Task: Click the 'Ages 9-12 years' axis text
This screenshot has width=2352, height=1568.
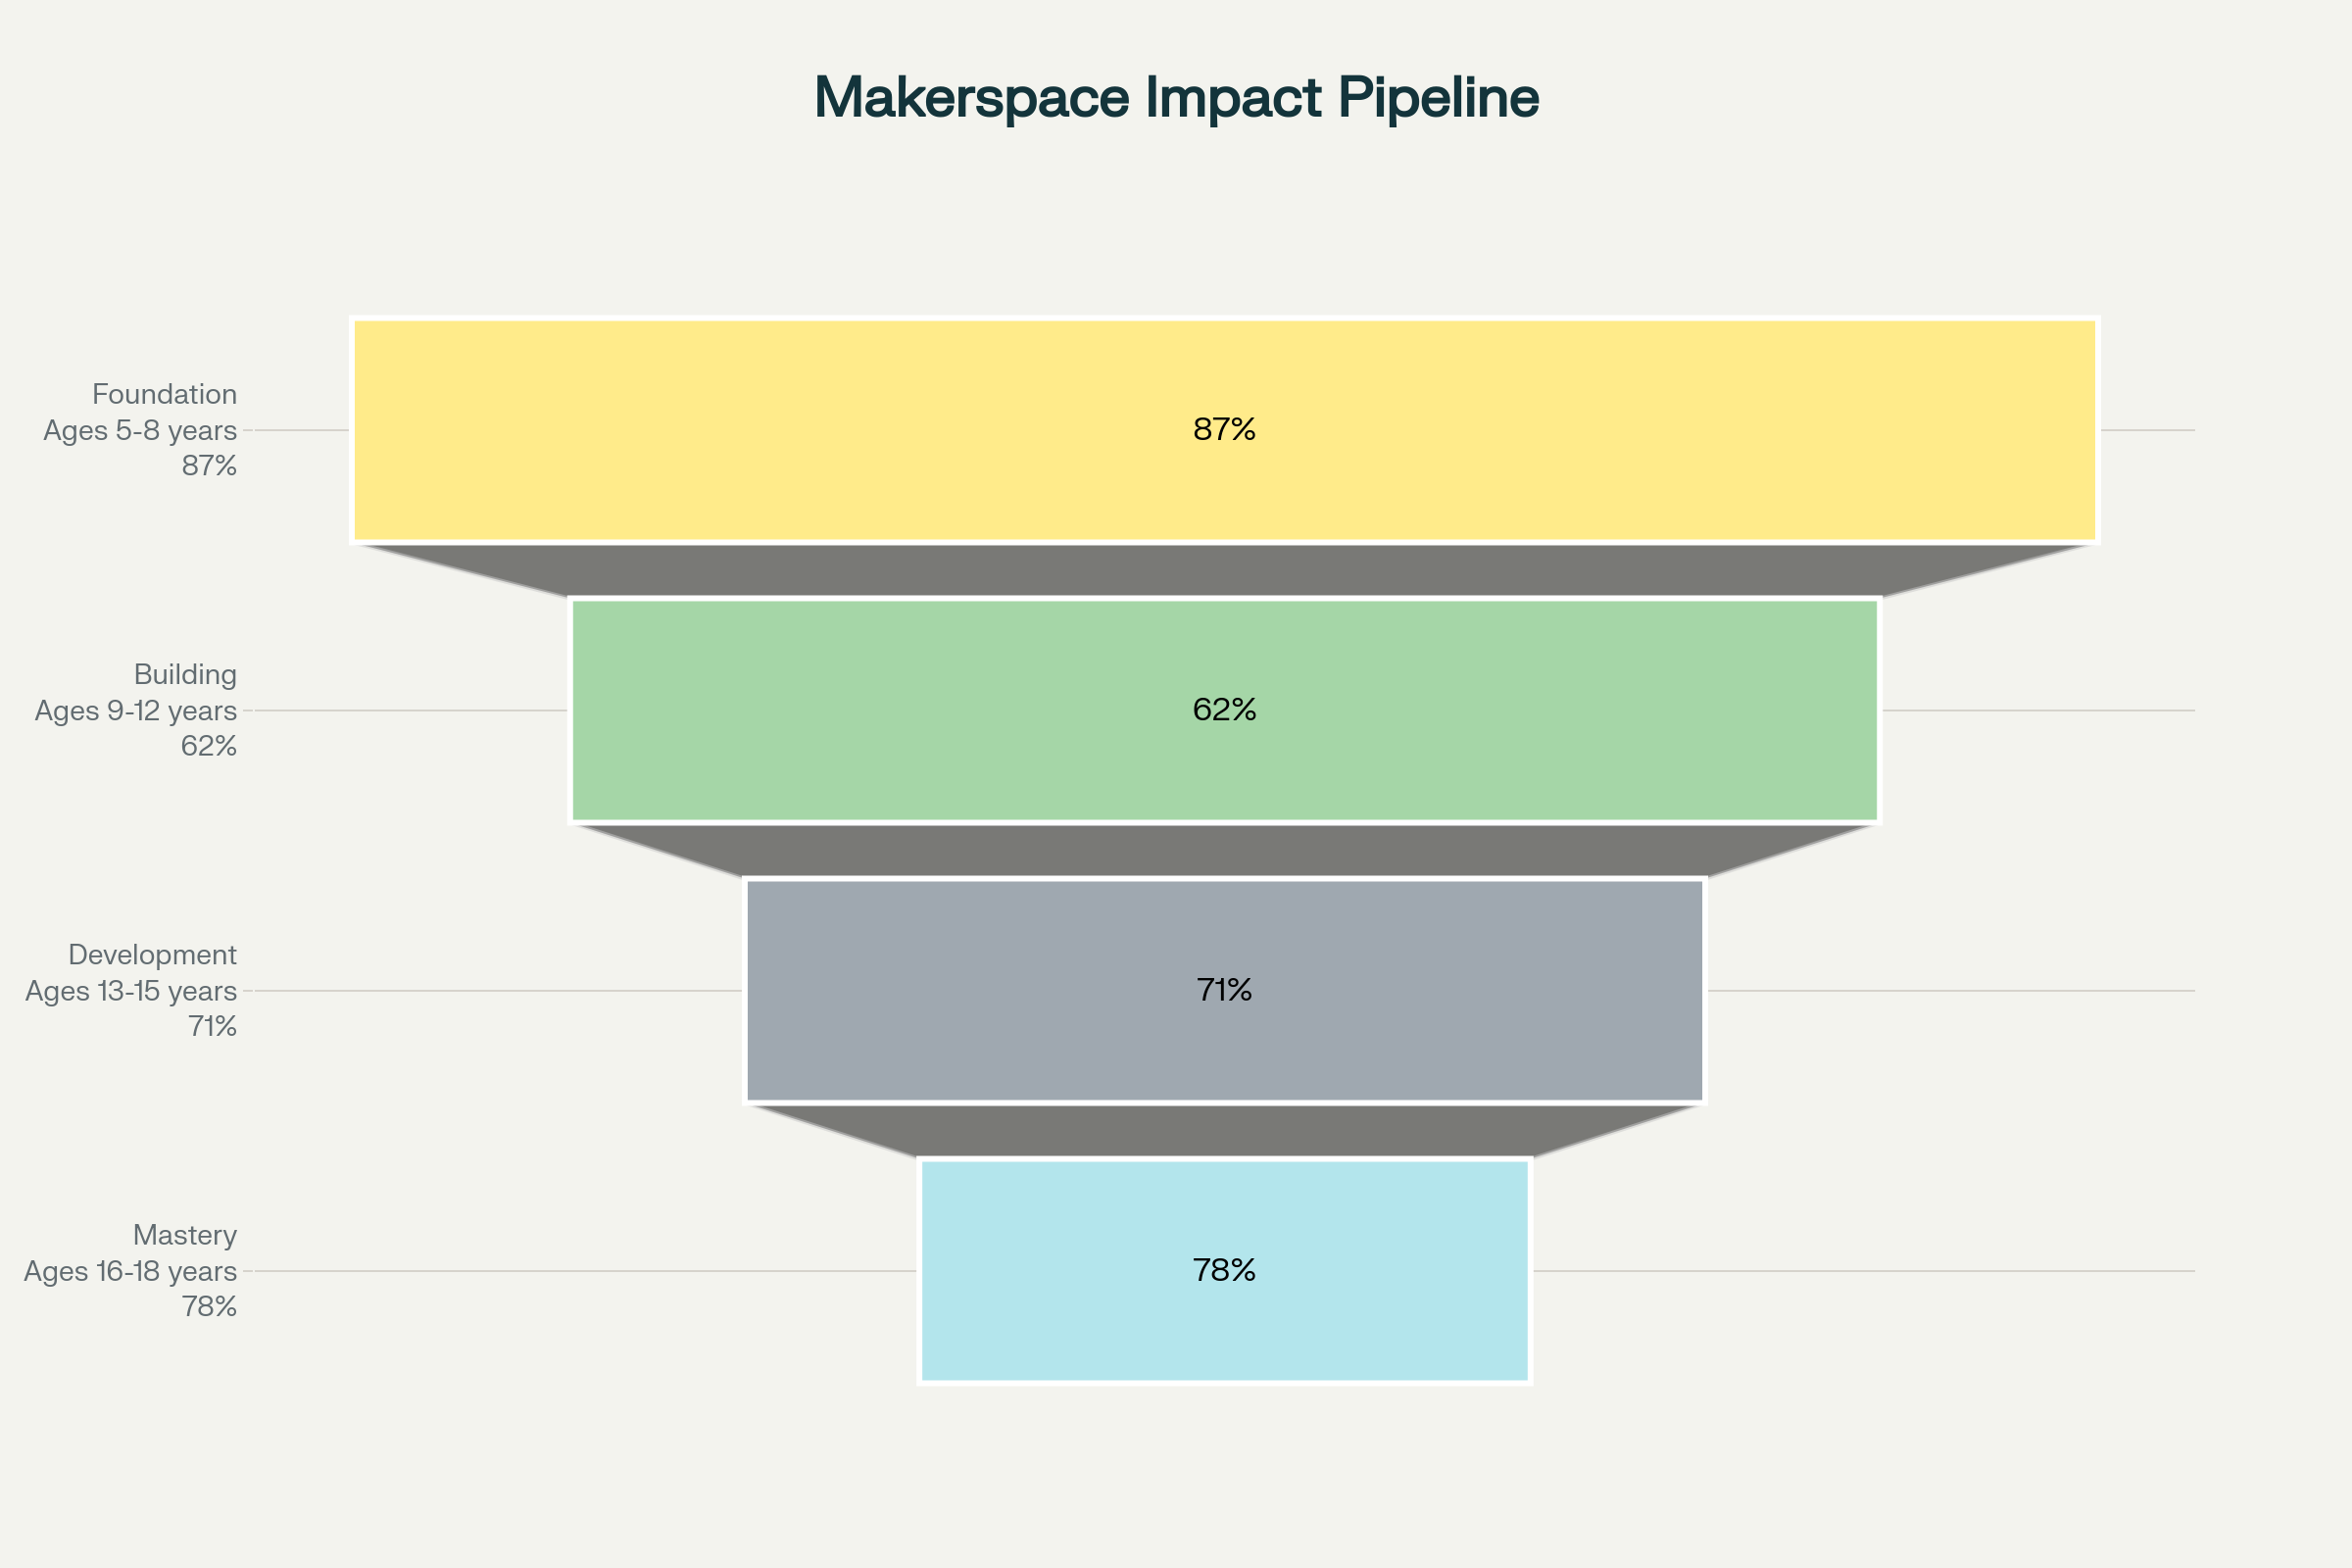Action: 136,711
